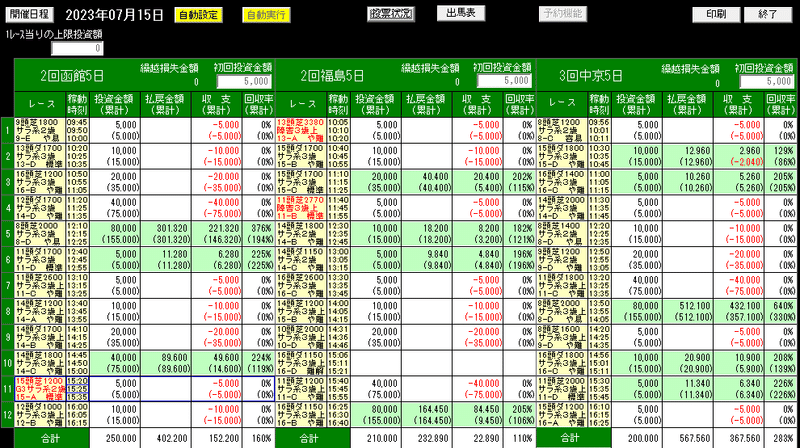Click 中京 payout 512,100 cell
The height and width of the screenshot is (448, 800).
[x=688, y=311]
